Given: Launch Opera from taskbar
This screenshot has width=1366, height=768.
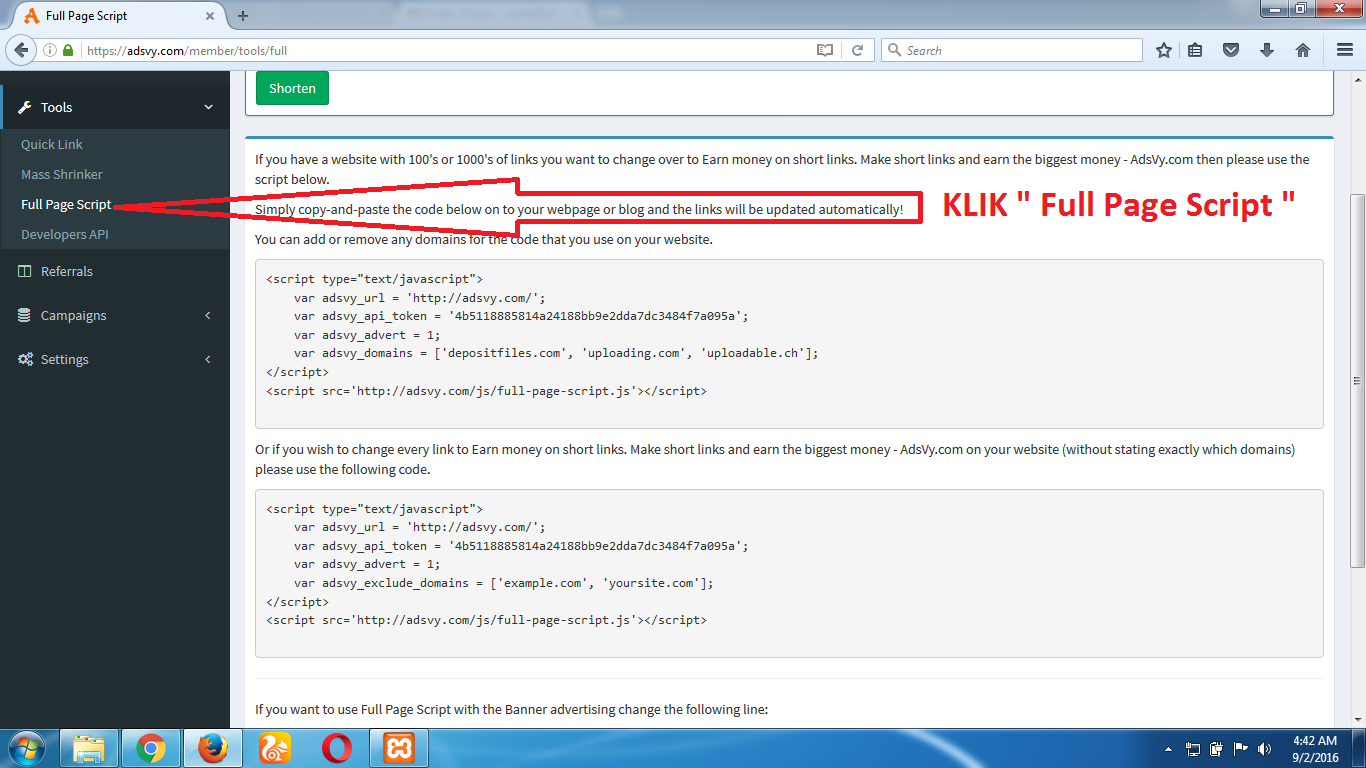Looking at the screenshot, I should [336, 748].
